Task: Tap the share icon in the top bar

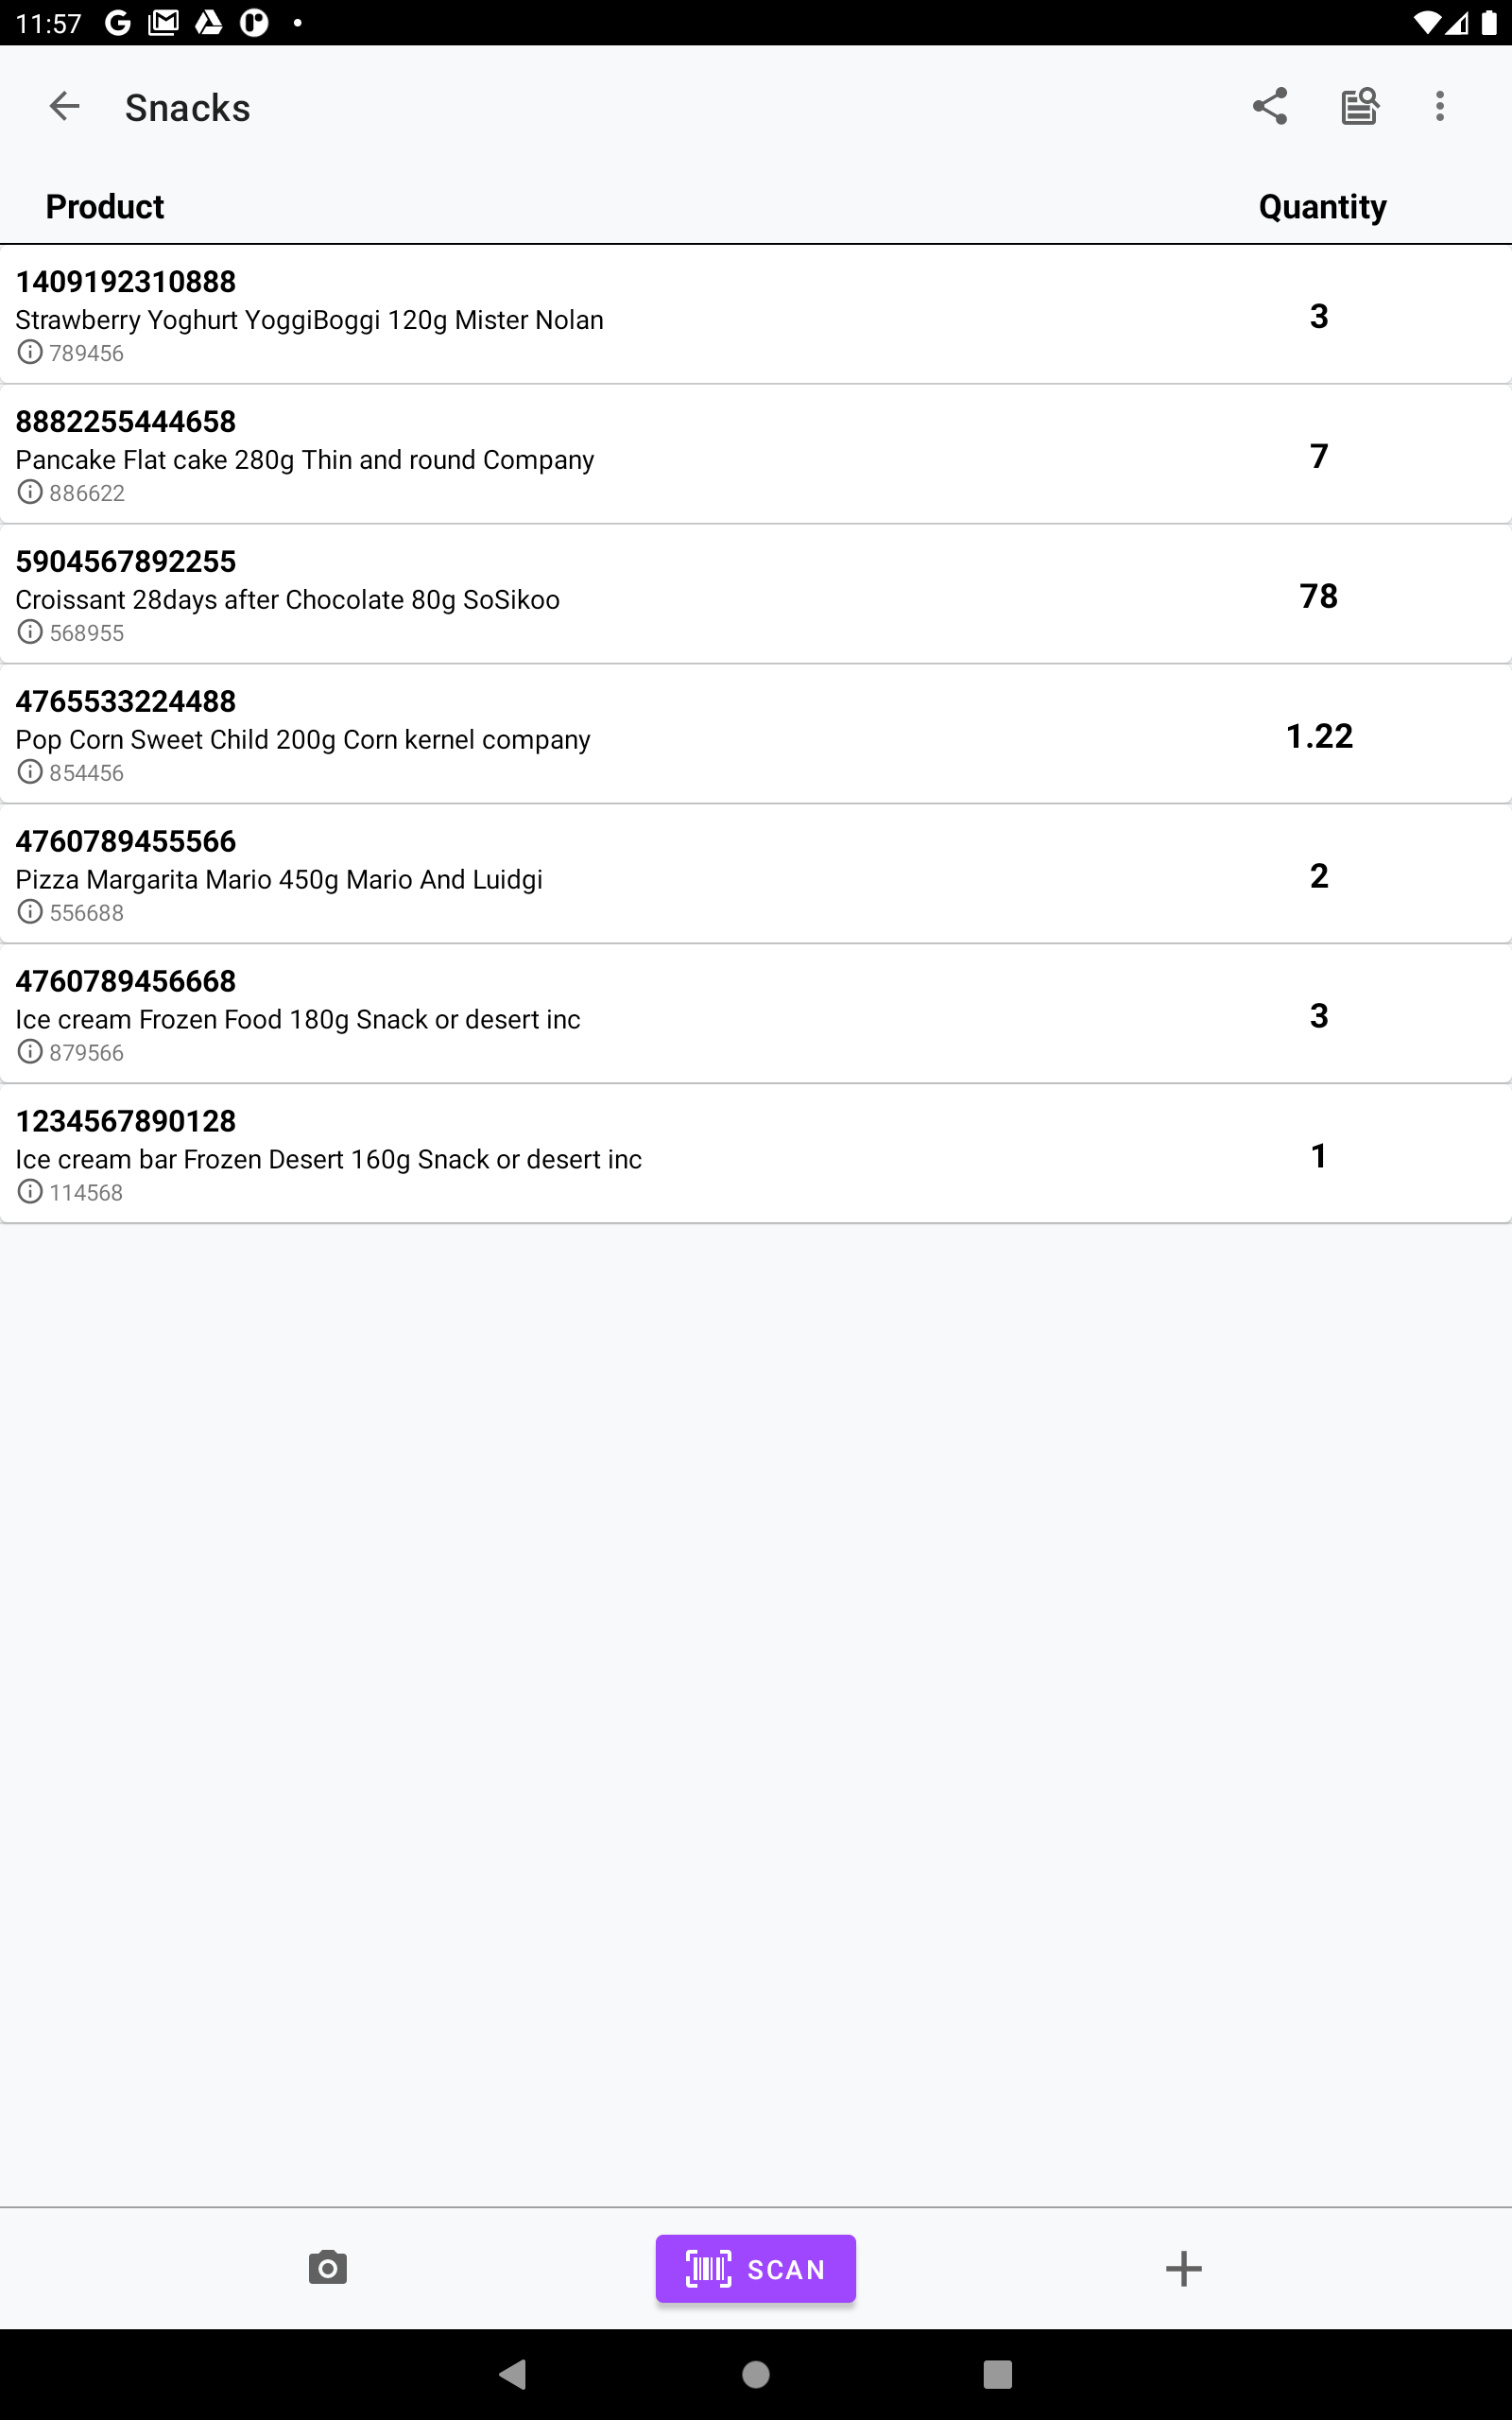Action: point(1269,106)
